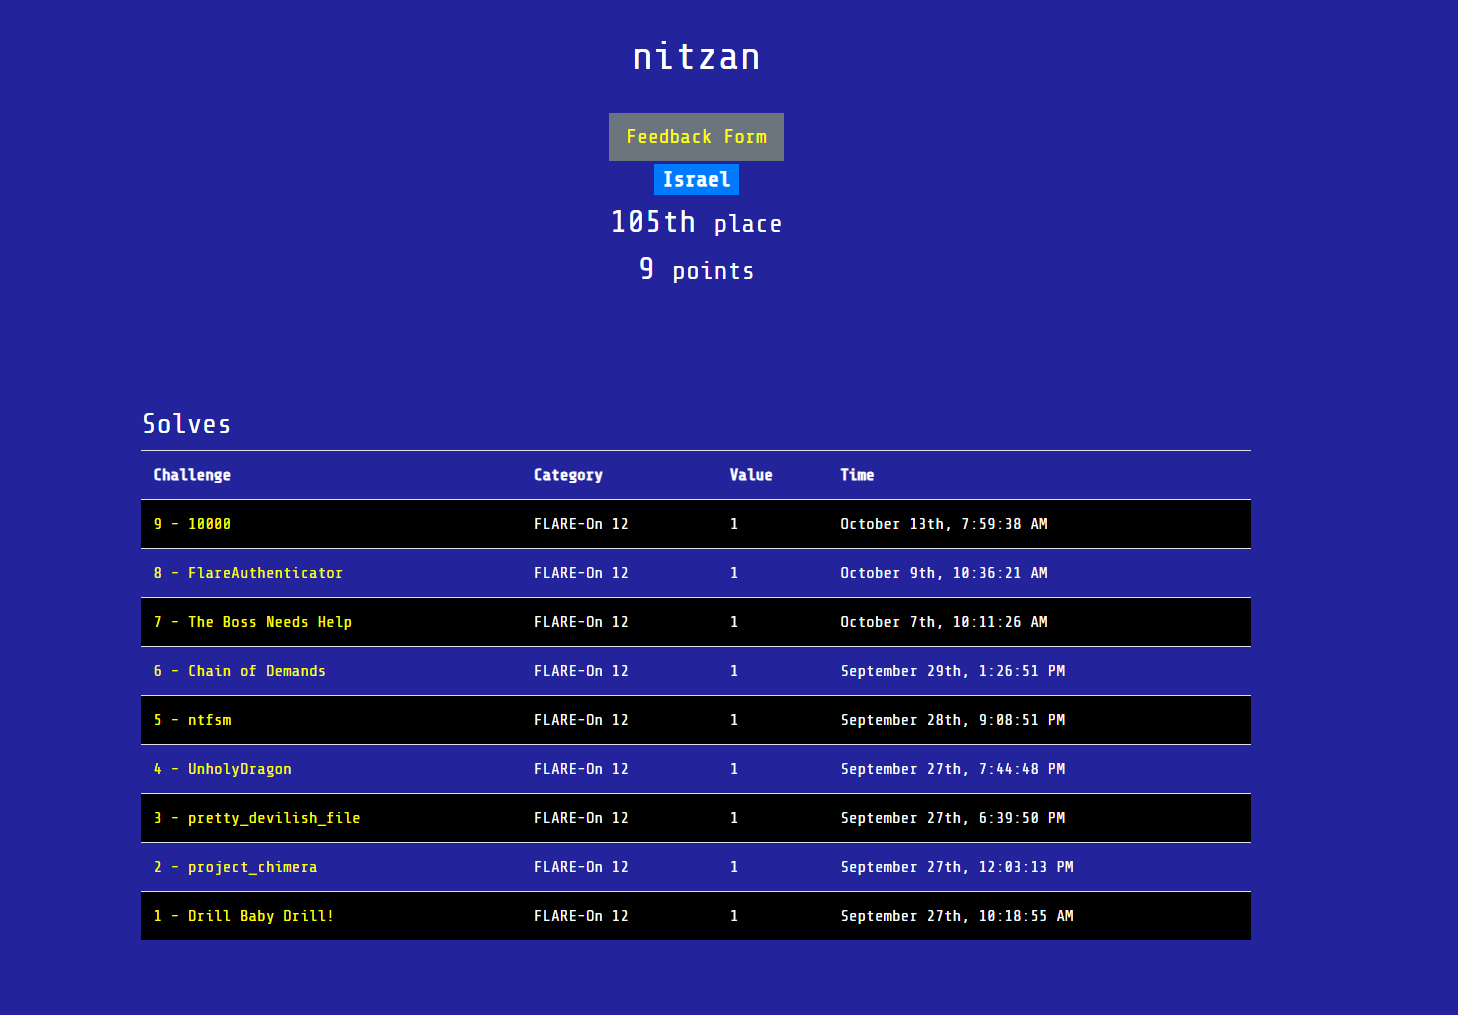Open challenge 9 - 10000 link

[192, 524]
